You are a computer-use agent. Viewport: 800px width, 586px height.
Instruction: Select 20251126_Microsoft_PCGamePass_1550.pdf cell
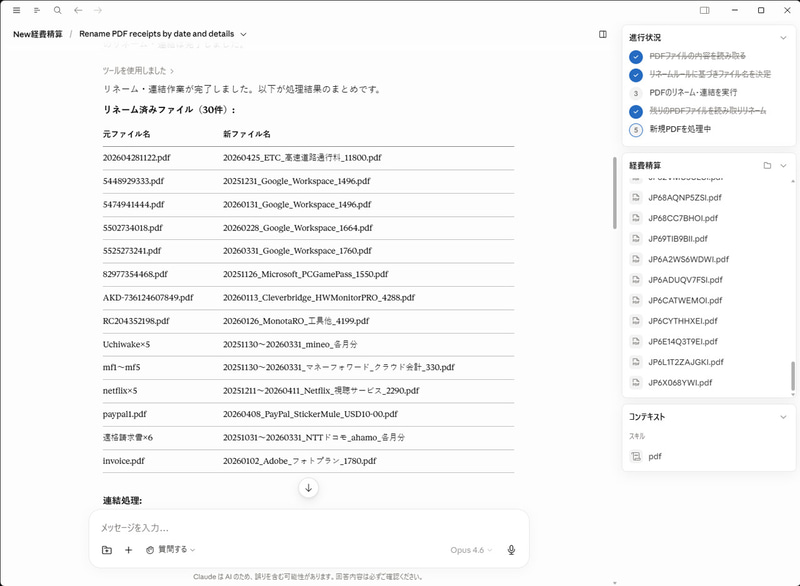305,274
